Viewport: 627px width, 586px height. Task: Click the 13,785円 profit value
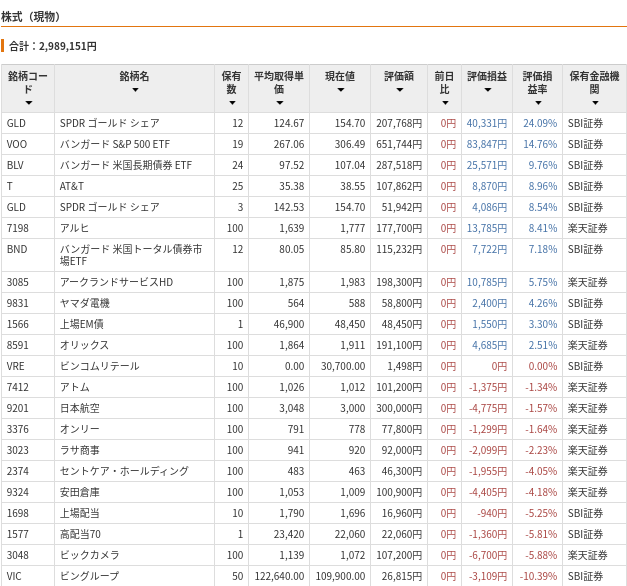coord(487,228)
